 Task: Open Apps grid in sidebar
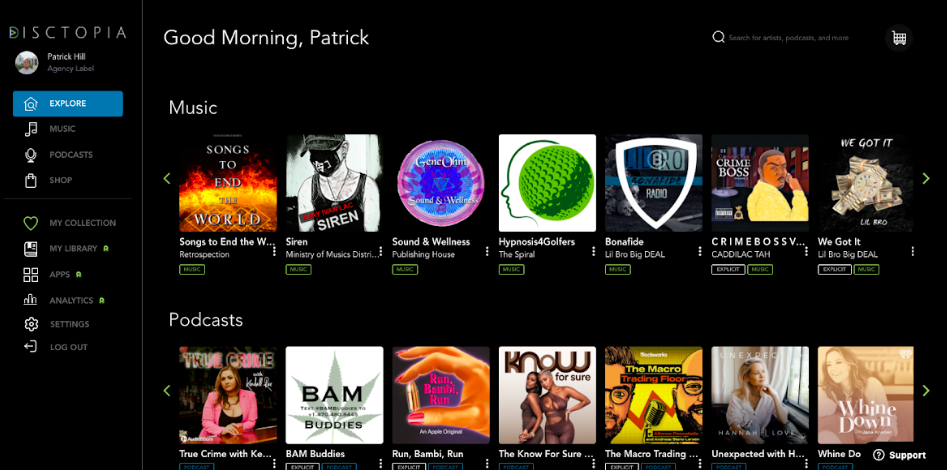click(x=30, y=275)
